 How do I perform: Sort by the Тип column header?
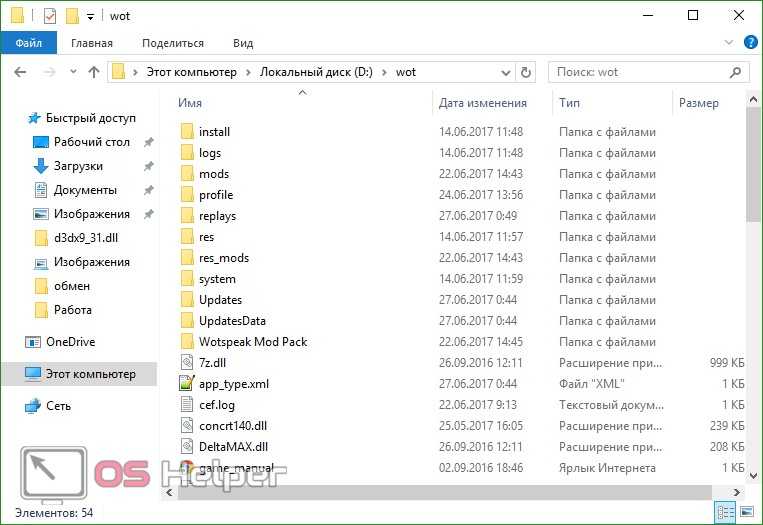pyautogui.click(x=569, y=103)
